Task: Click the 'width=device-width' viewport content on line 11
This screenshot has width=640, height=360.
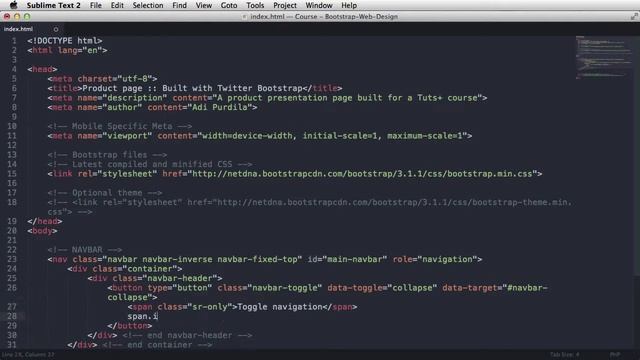Action: click(247, 136)
